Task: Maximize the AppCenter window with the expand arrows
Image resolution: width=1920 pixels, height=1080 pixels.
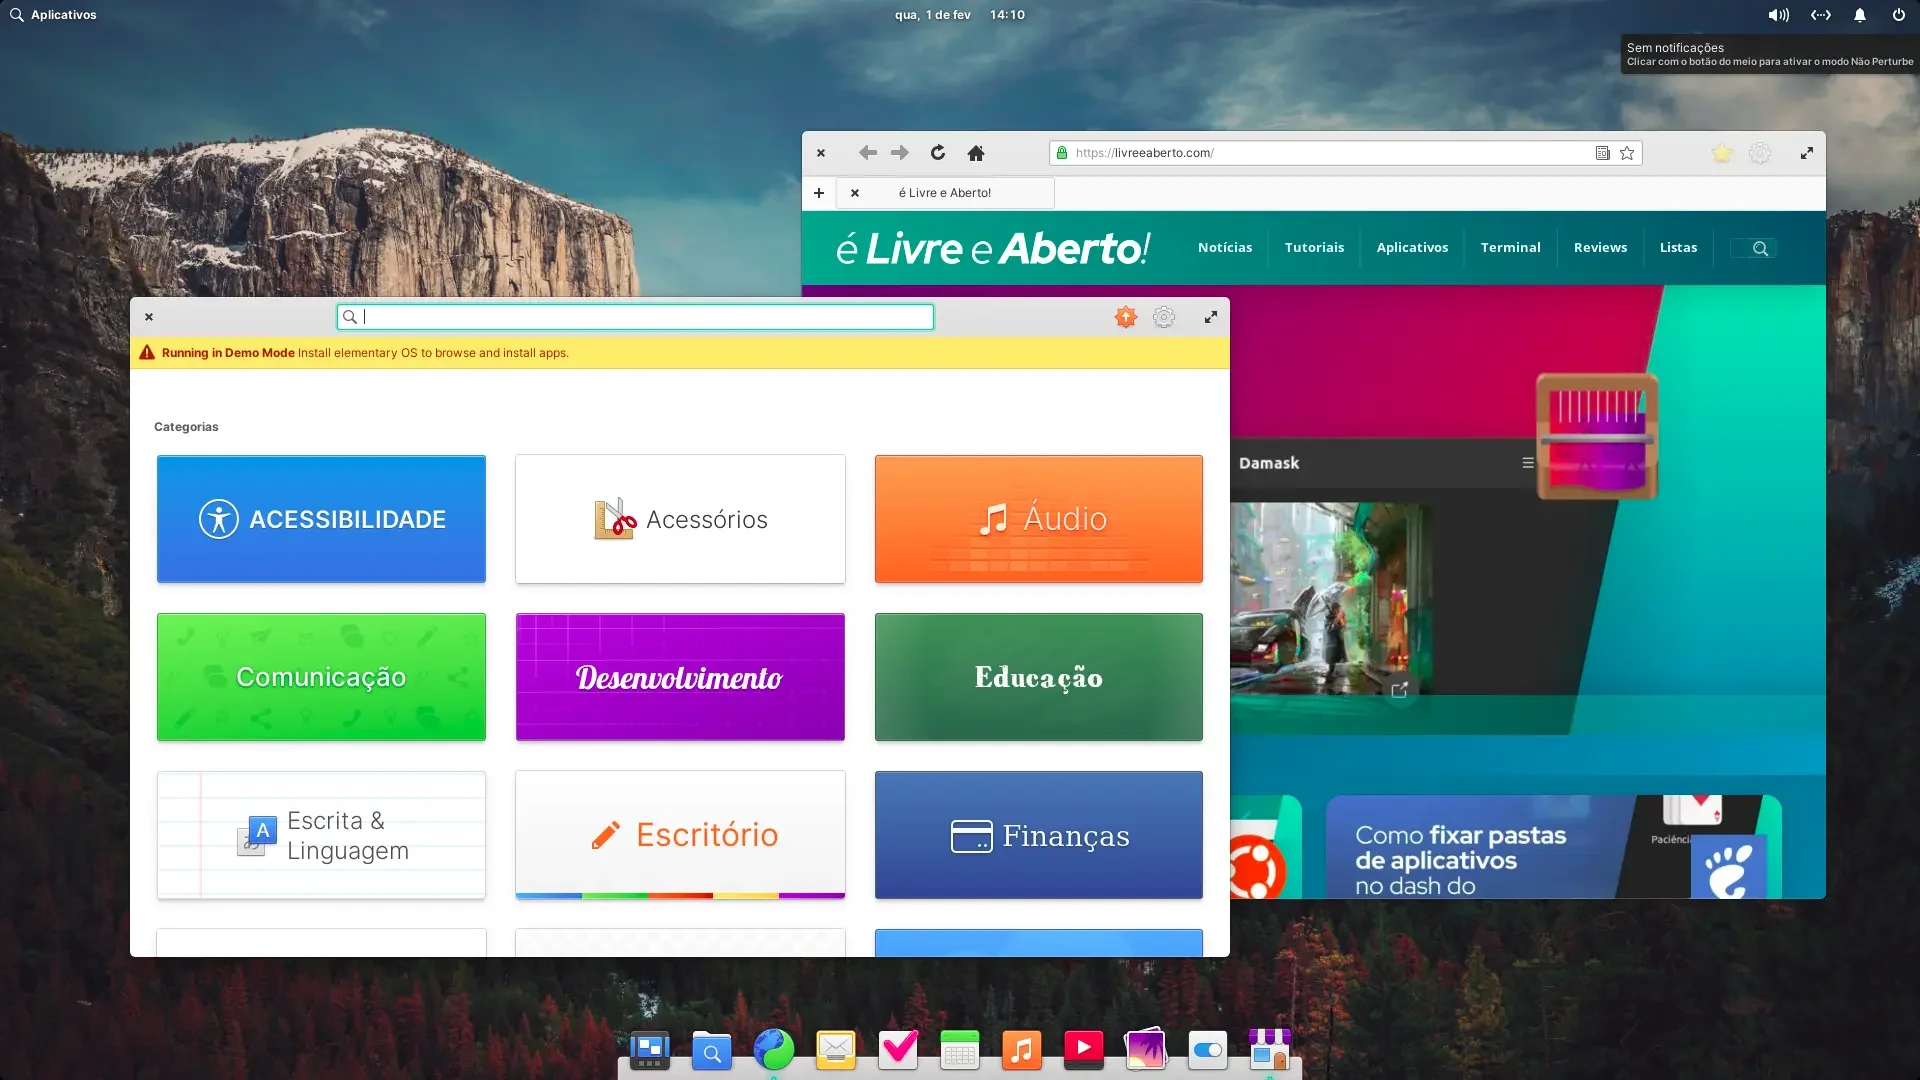Action: pyautogui.click(x=1211, y=317)
